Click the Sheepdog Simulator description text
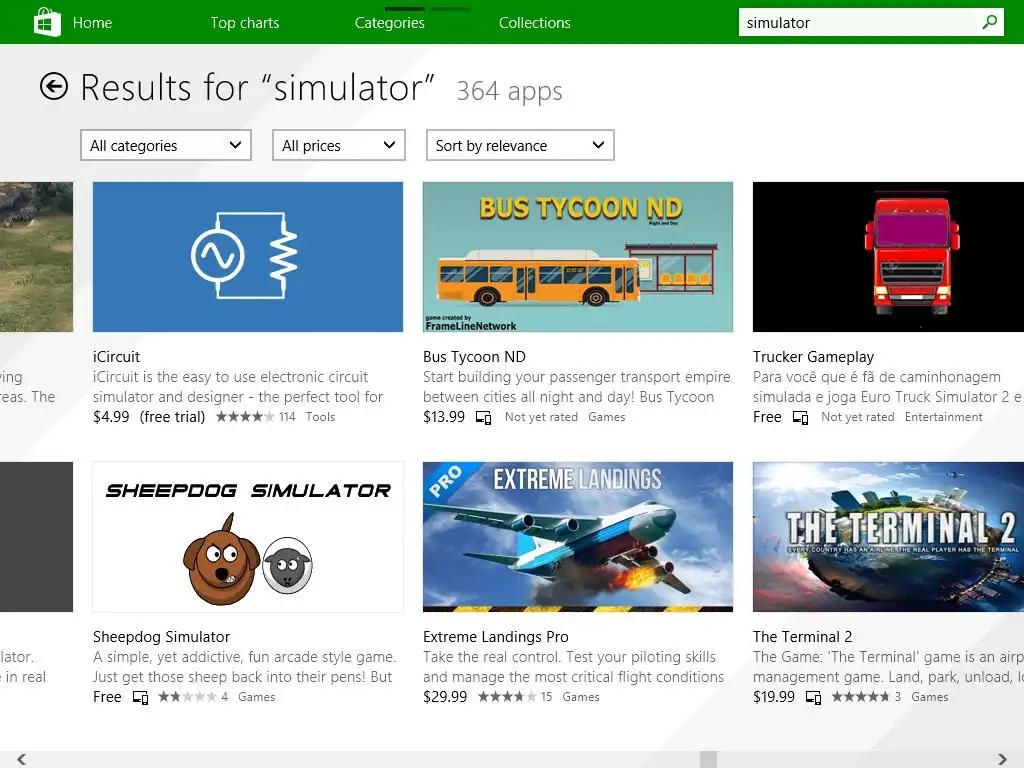 click(x=244, y=667)
